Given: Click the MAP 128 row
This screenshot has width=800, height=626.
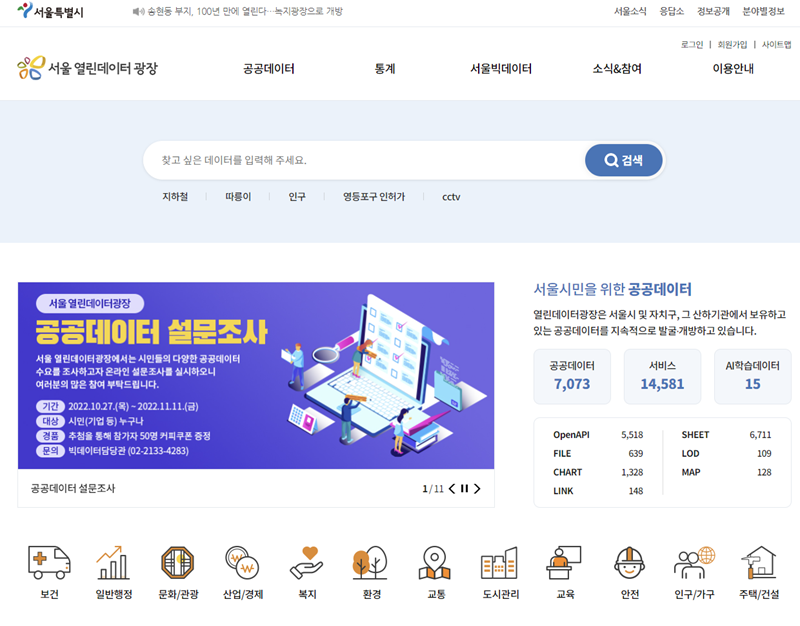Looking at the screenshot, I should [x=727, y=472].
